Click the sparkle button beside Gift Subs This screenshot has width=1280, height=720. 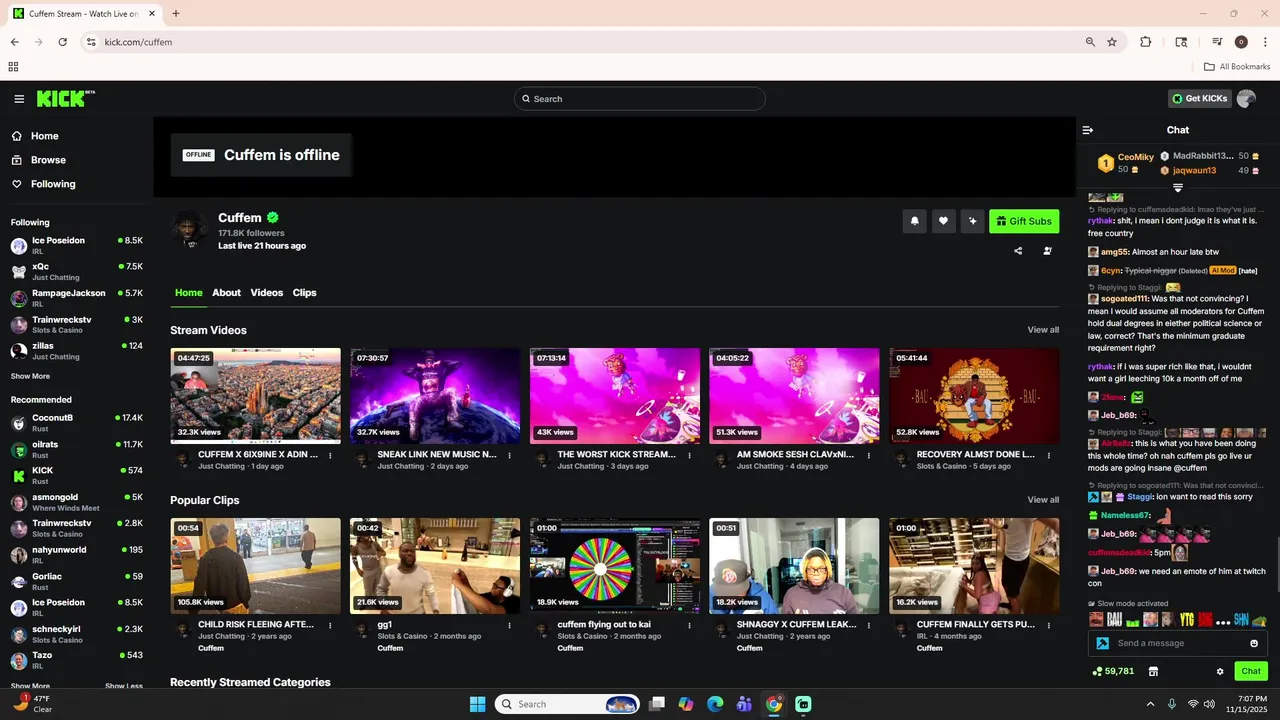972,221
